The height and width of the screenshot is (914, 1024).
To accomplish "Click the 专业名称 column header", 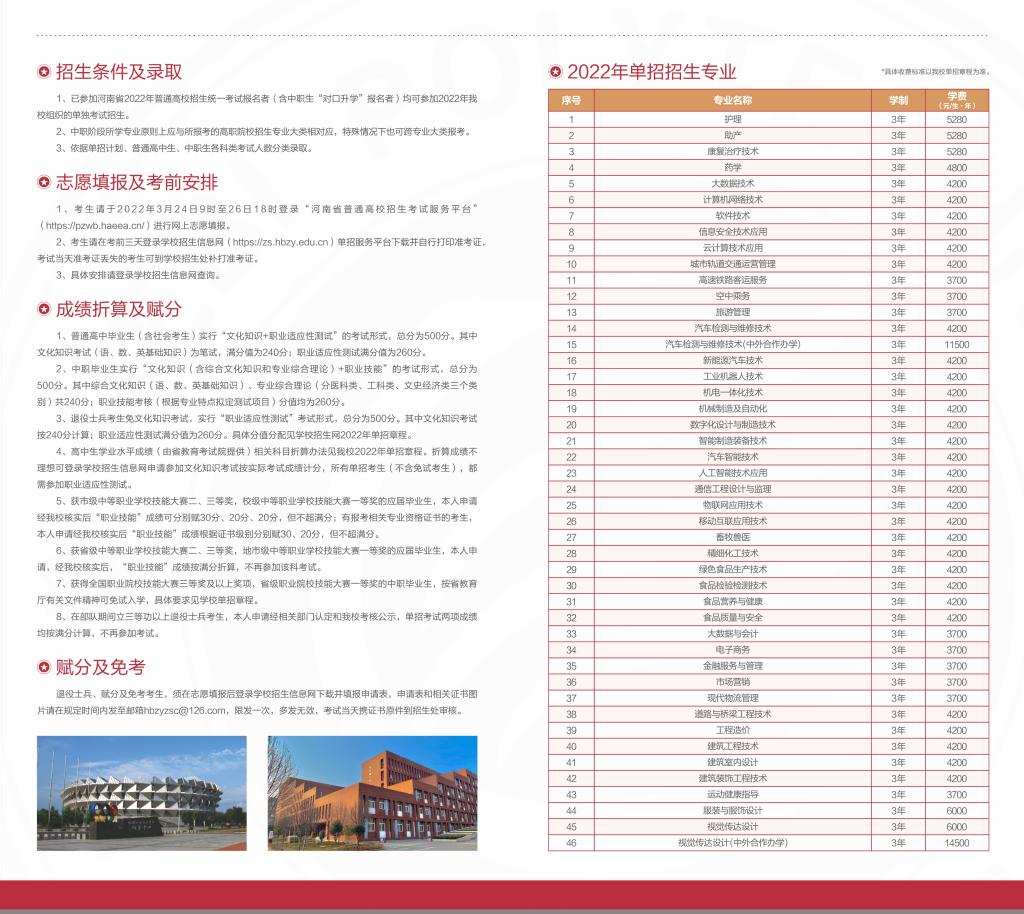I will click(x=732, y=100).
